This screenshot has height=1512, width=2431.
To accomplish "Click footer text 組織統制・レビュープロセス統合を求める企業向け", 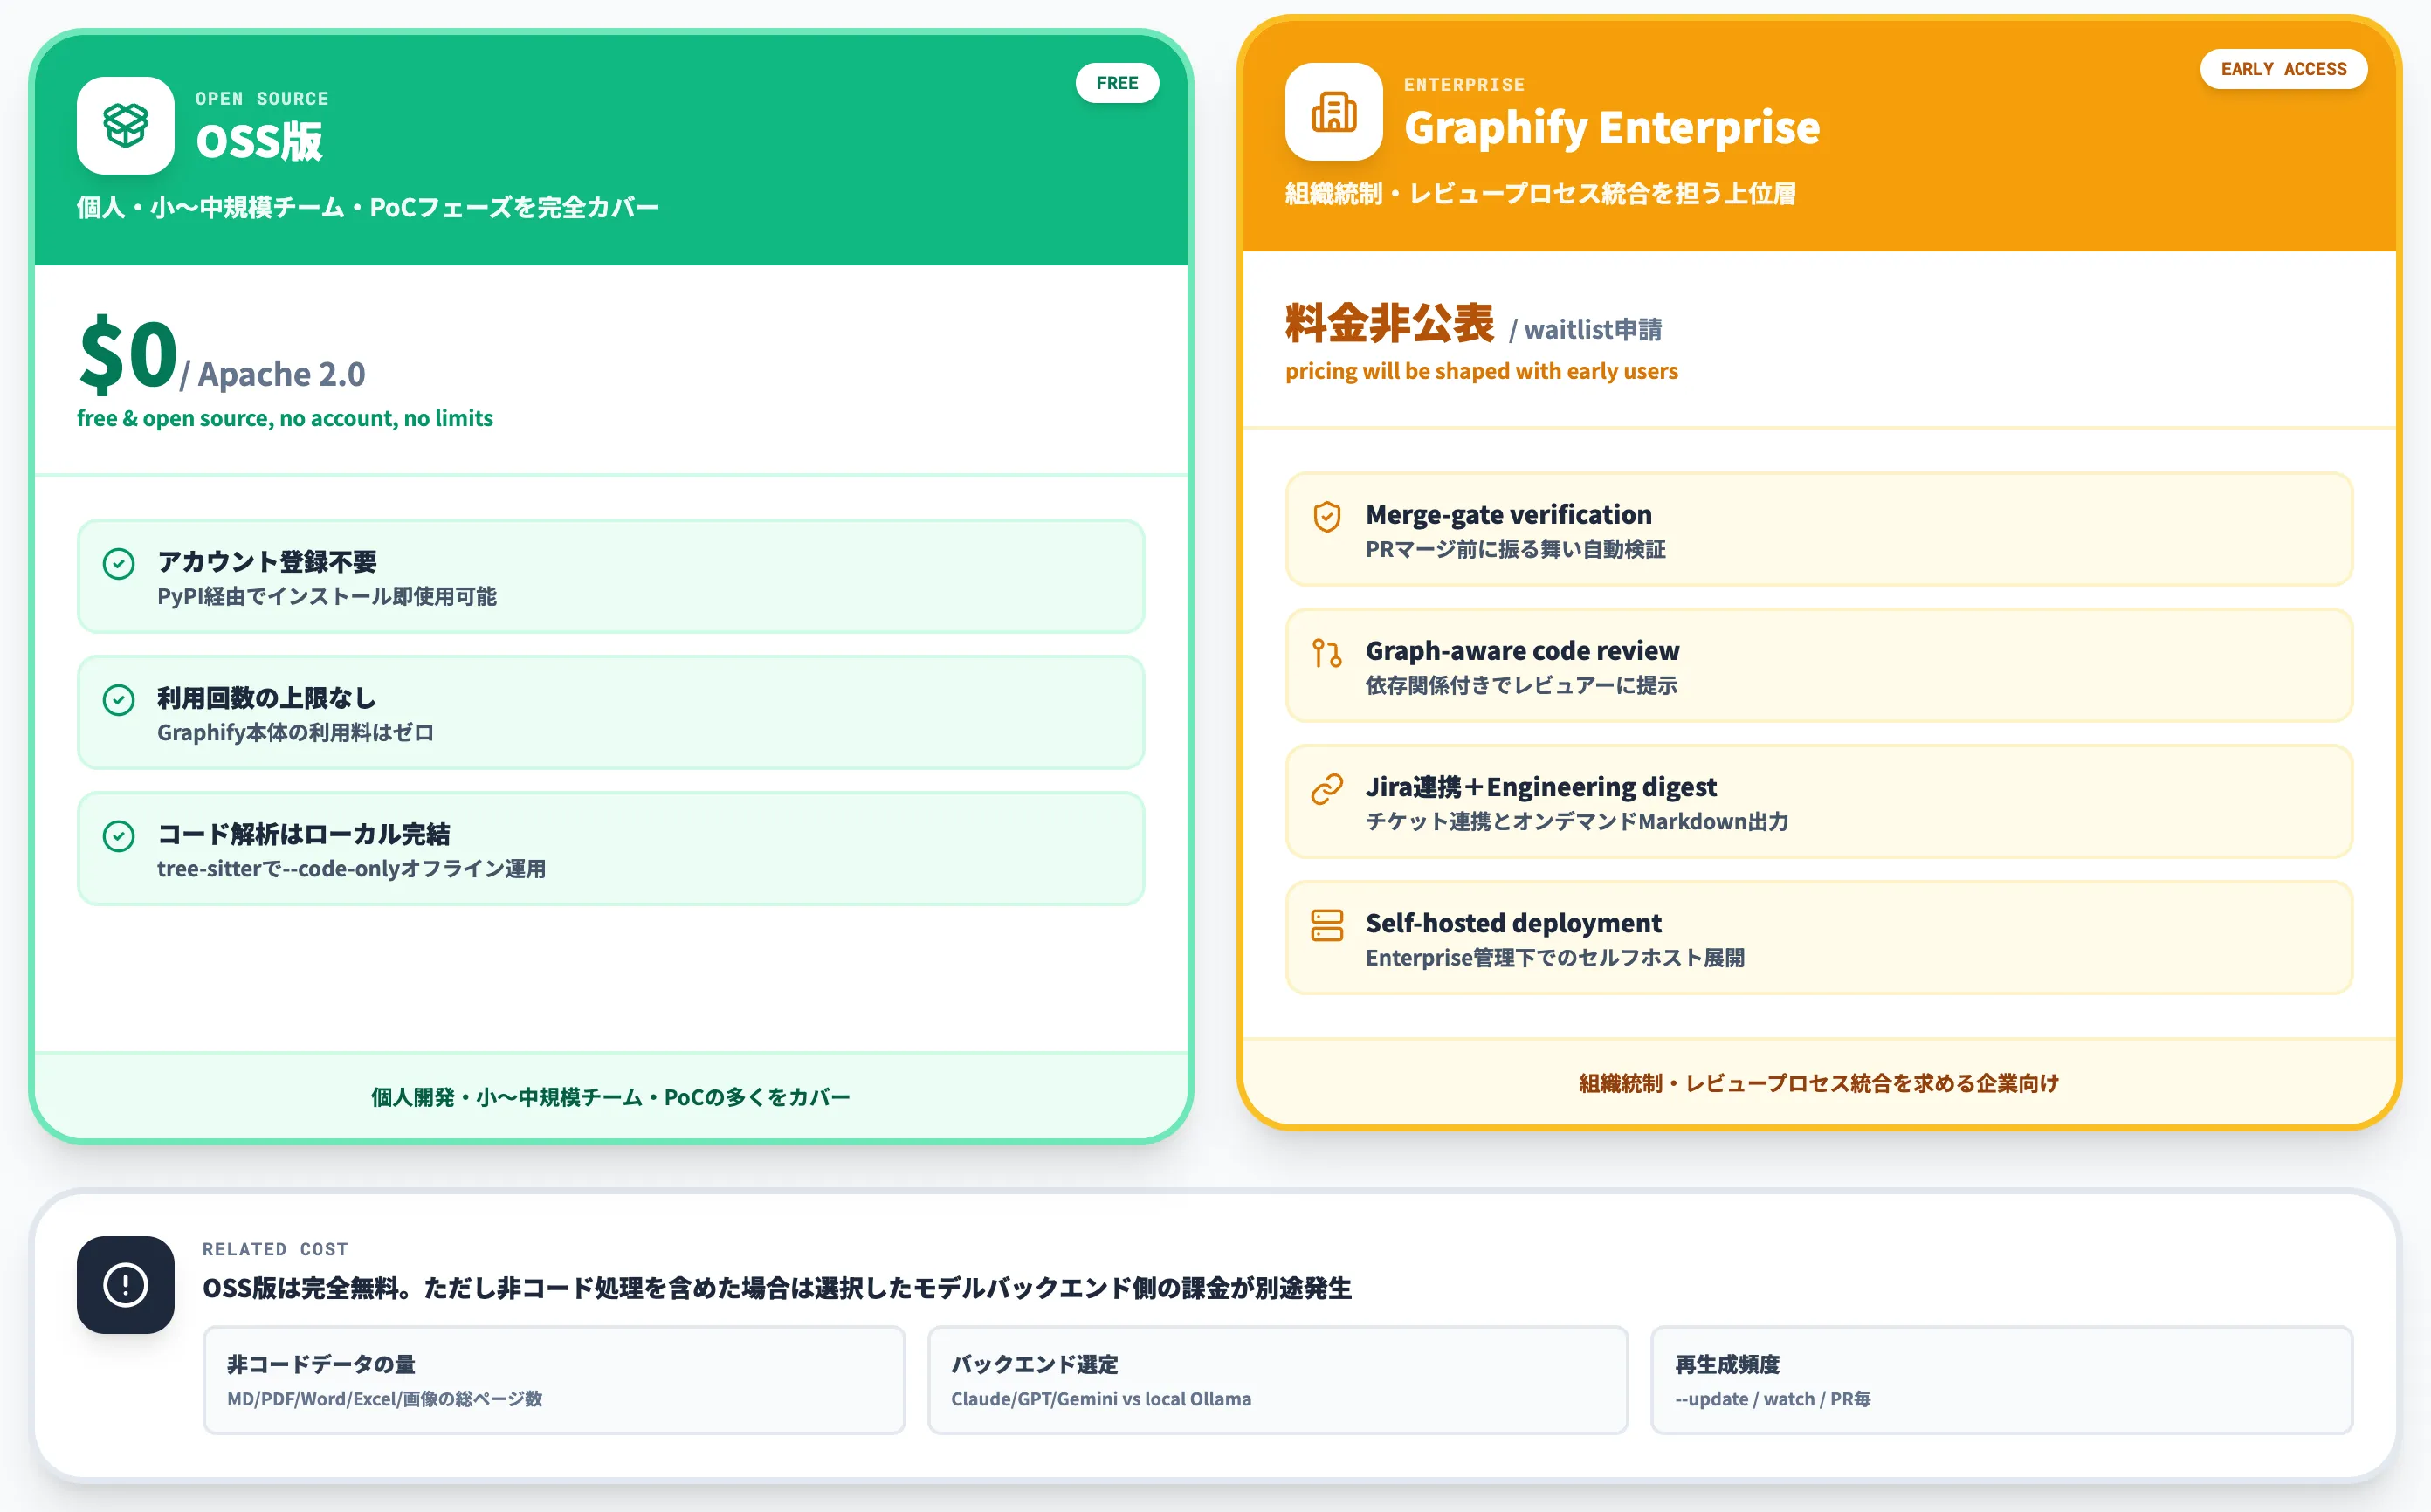I will pos(1819,1083).
